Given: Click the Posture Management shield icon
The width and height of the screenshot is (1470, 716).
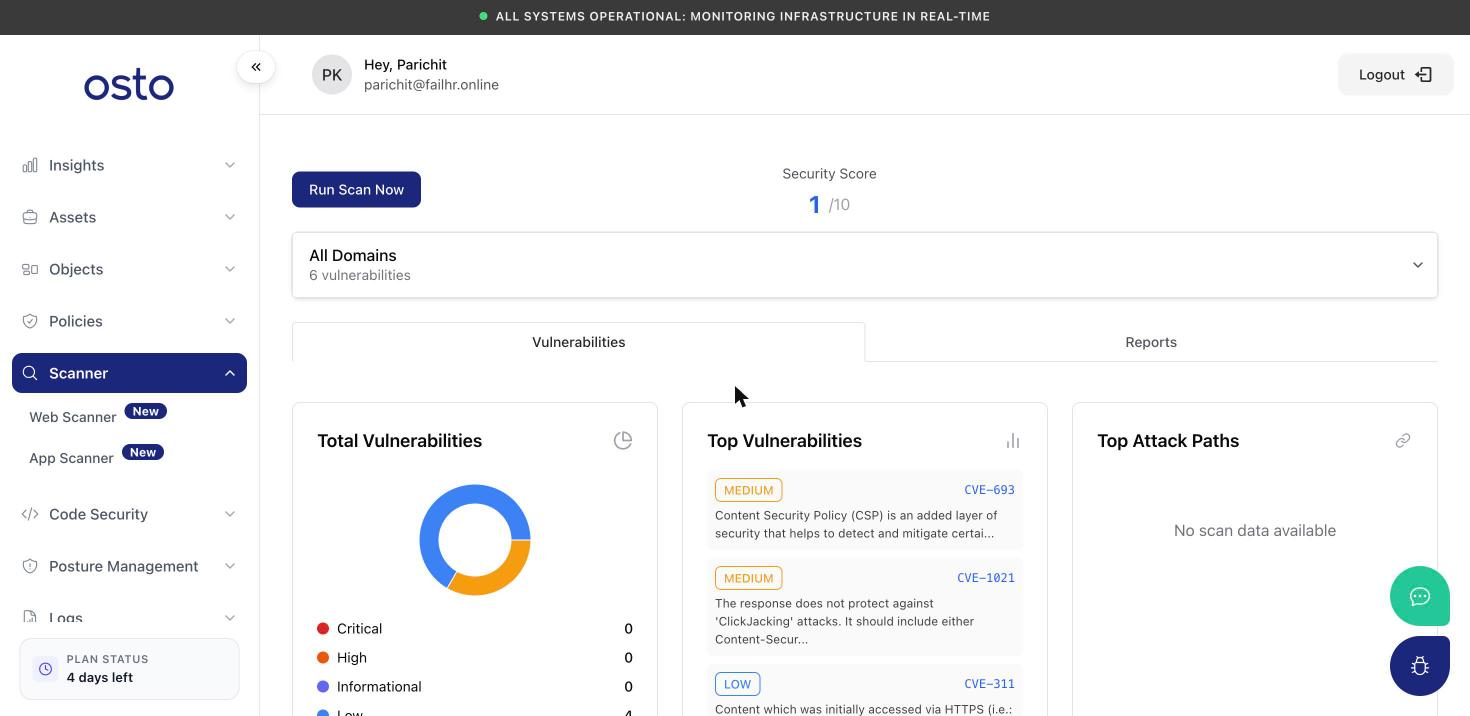Looking at the screenshot, I should click(x=30, y=566).
